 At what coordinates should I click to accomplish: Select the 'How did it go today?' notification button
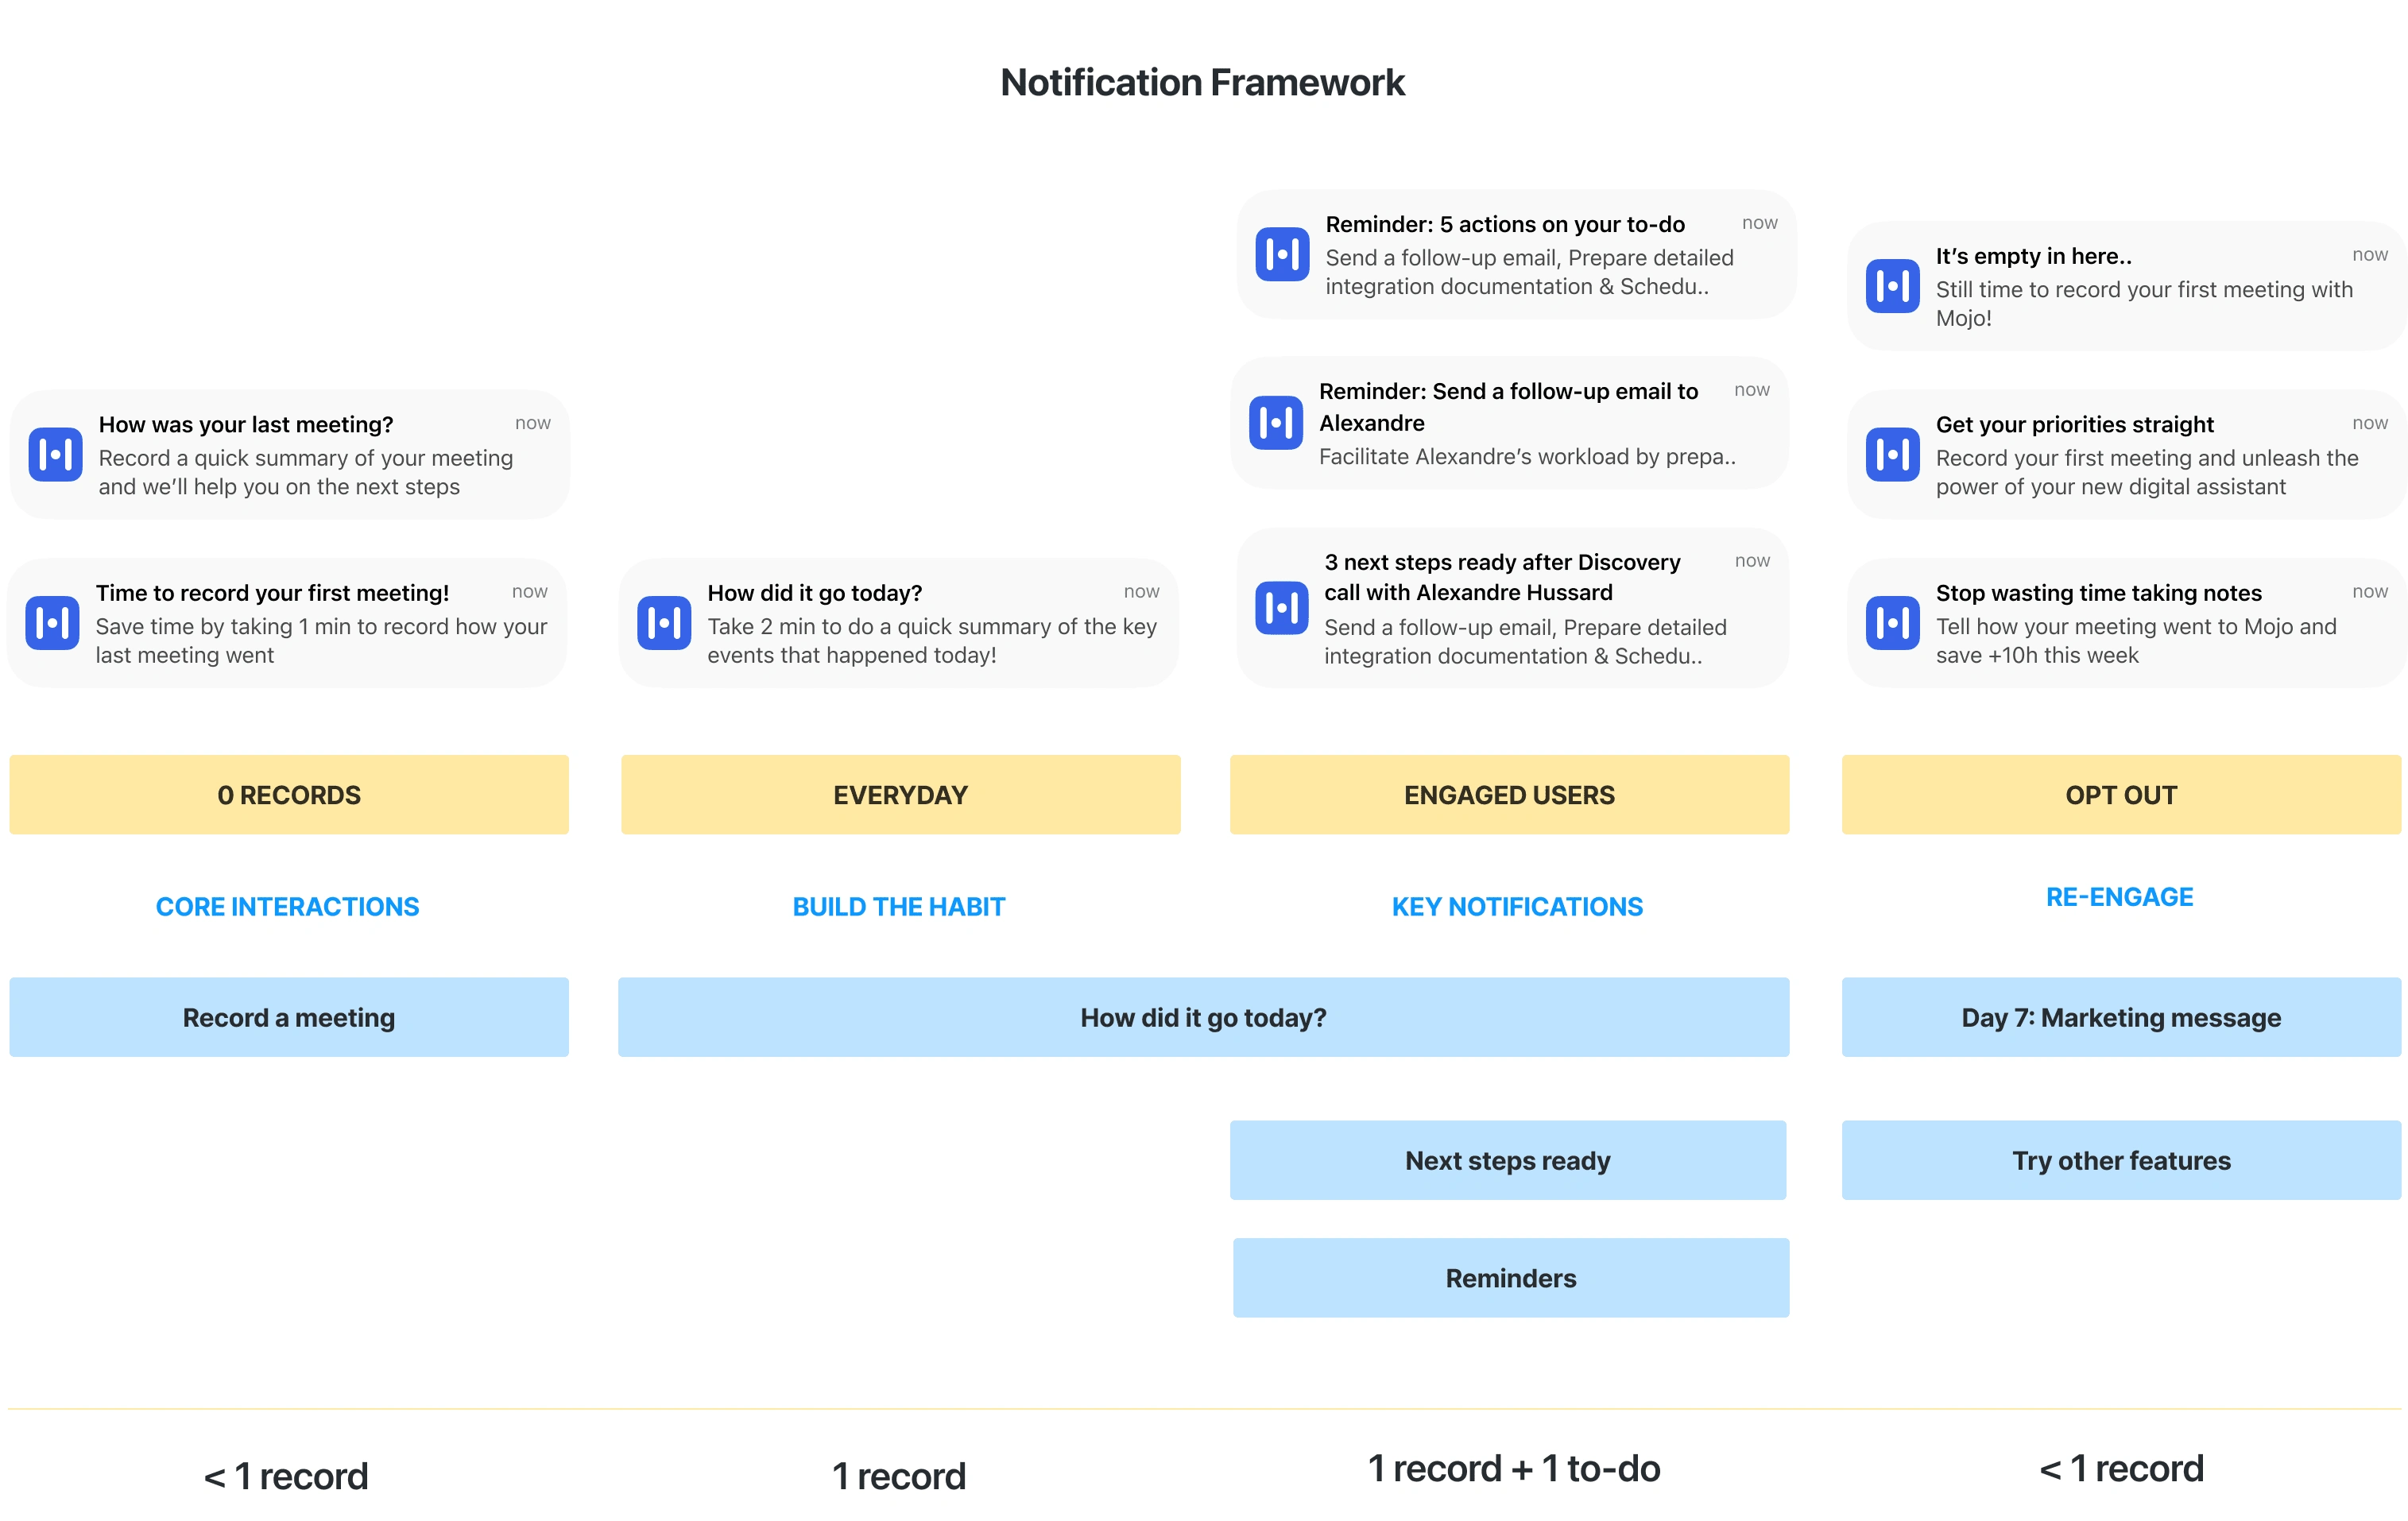pyautogui.click(x=1204, y=1016)
